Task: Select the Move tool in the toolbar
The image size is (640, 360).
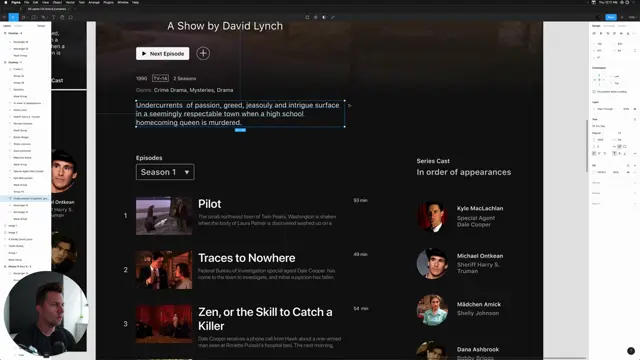Action: click(13, 18)
